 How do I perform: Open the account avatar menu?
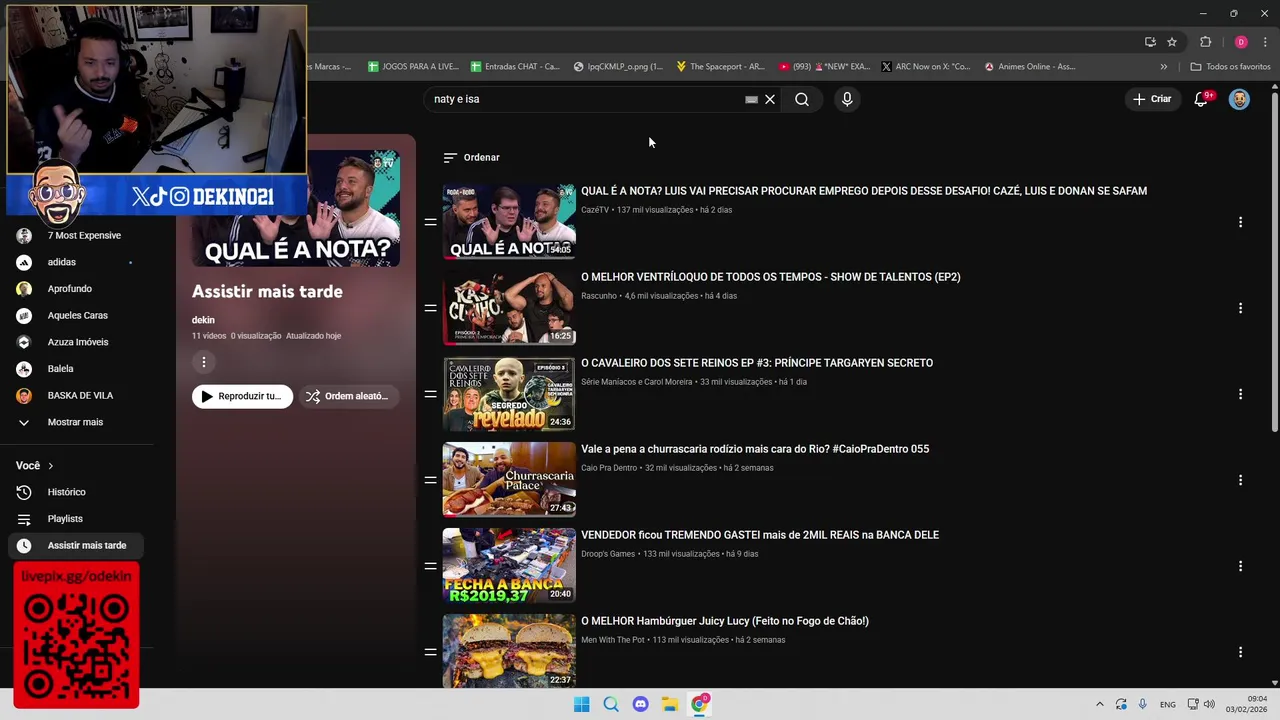coord(1239,99)
